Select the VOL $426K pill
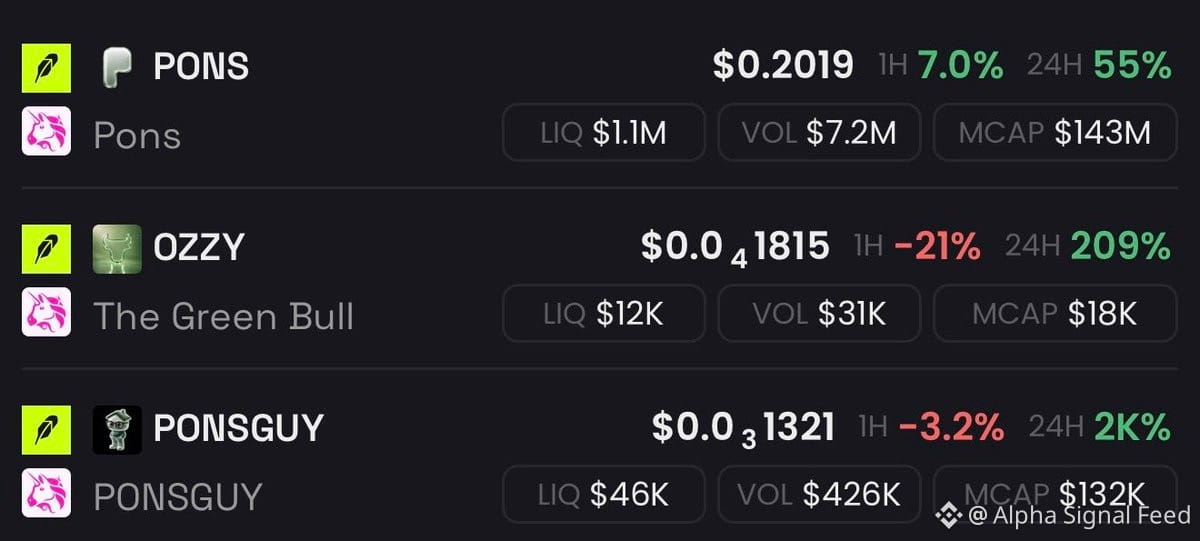Image resolution: width=1200 pixels, height=541 pixels. pyautogui.click(x=820, y=494)
